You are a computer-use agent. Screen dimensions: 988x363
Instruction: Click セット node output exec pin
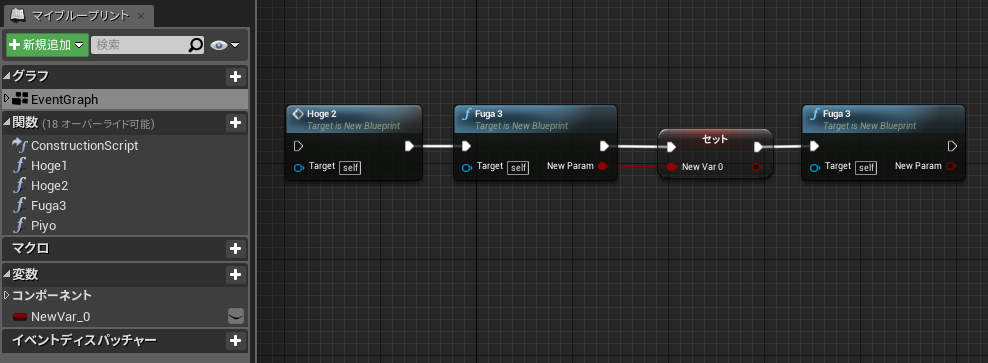point(758,147)
